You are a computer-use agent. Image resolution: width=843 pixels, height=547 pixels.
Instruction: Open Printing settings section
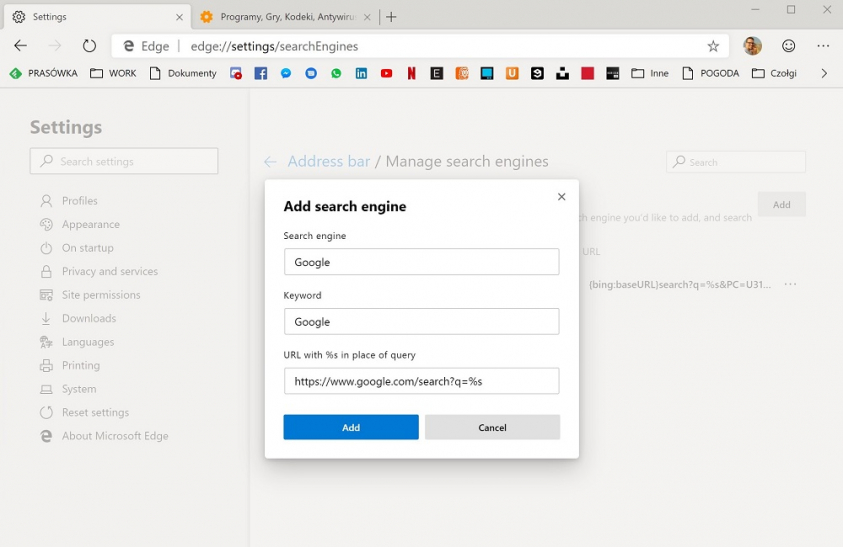(70, 366)
